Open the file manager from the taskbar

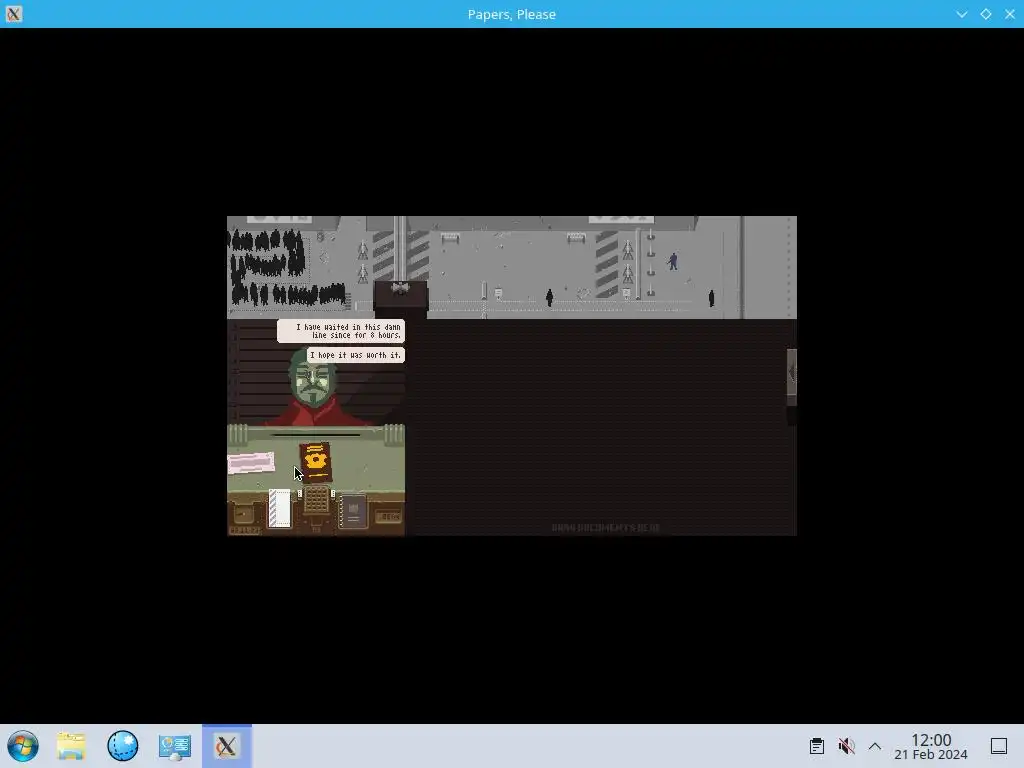click(x=71, y=746)
